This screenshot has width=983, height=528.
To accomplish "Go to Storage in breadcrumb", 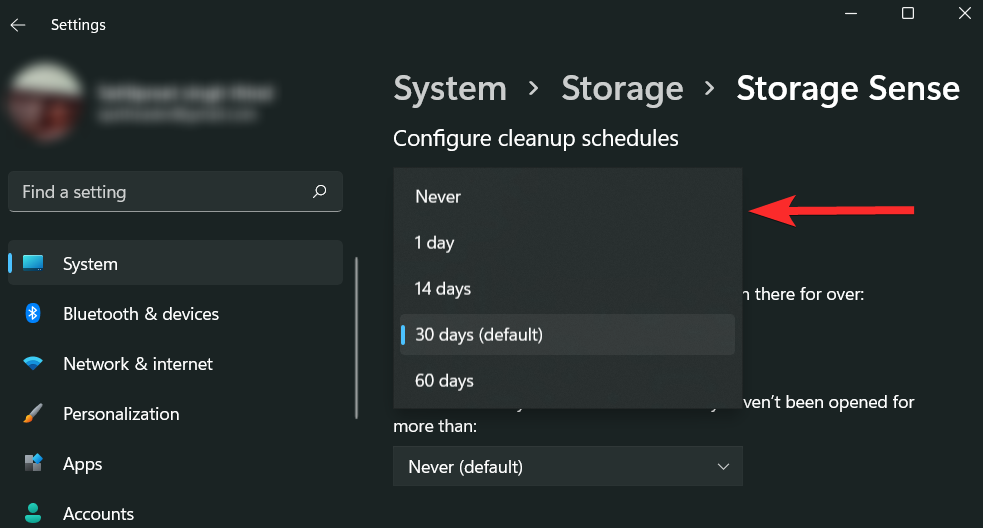I will point(622,89).
